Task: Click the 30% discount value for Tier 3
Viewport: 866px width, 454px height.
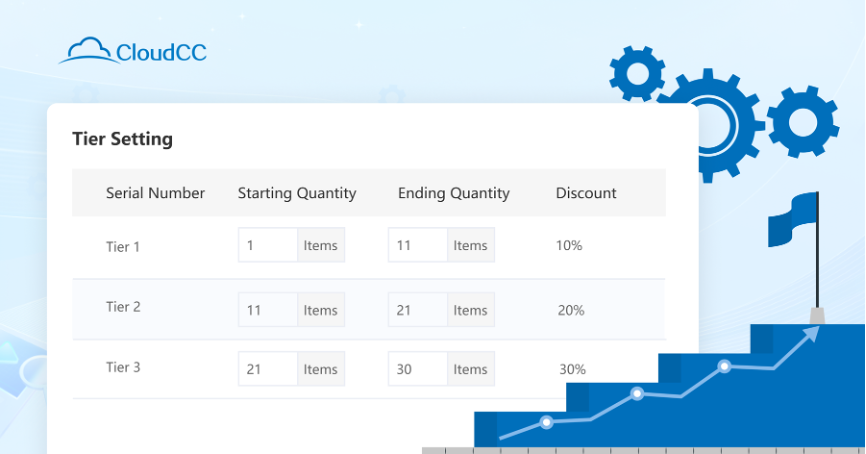Action: (572, 369)
